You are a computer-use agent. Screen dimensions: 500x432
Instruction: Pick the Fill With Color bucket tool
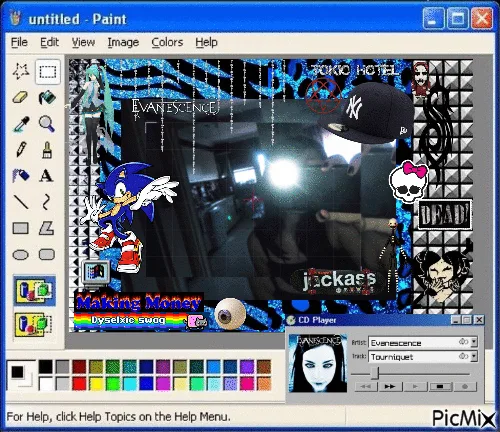(47, 97)
